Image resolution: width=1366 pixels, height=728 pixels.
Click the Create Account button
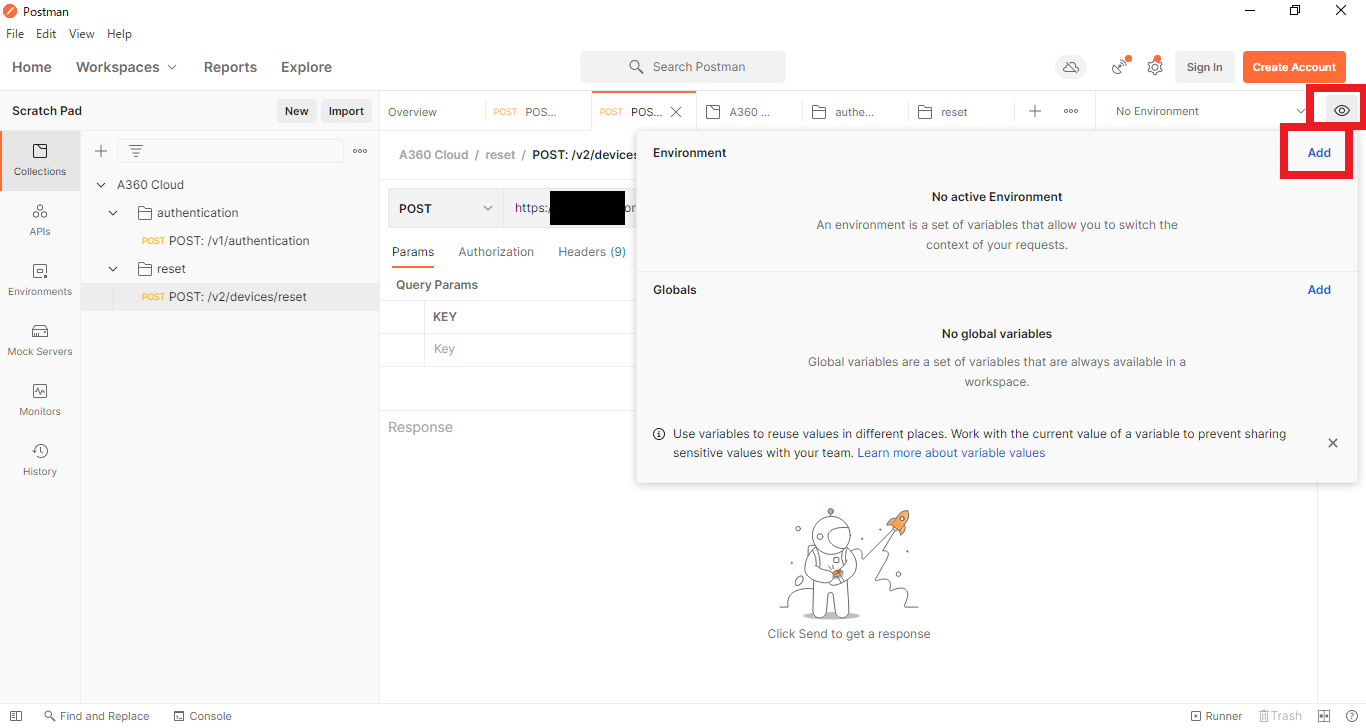pyautogui.click(x=1294, y=67)
